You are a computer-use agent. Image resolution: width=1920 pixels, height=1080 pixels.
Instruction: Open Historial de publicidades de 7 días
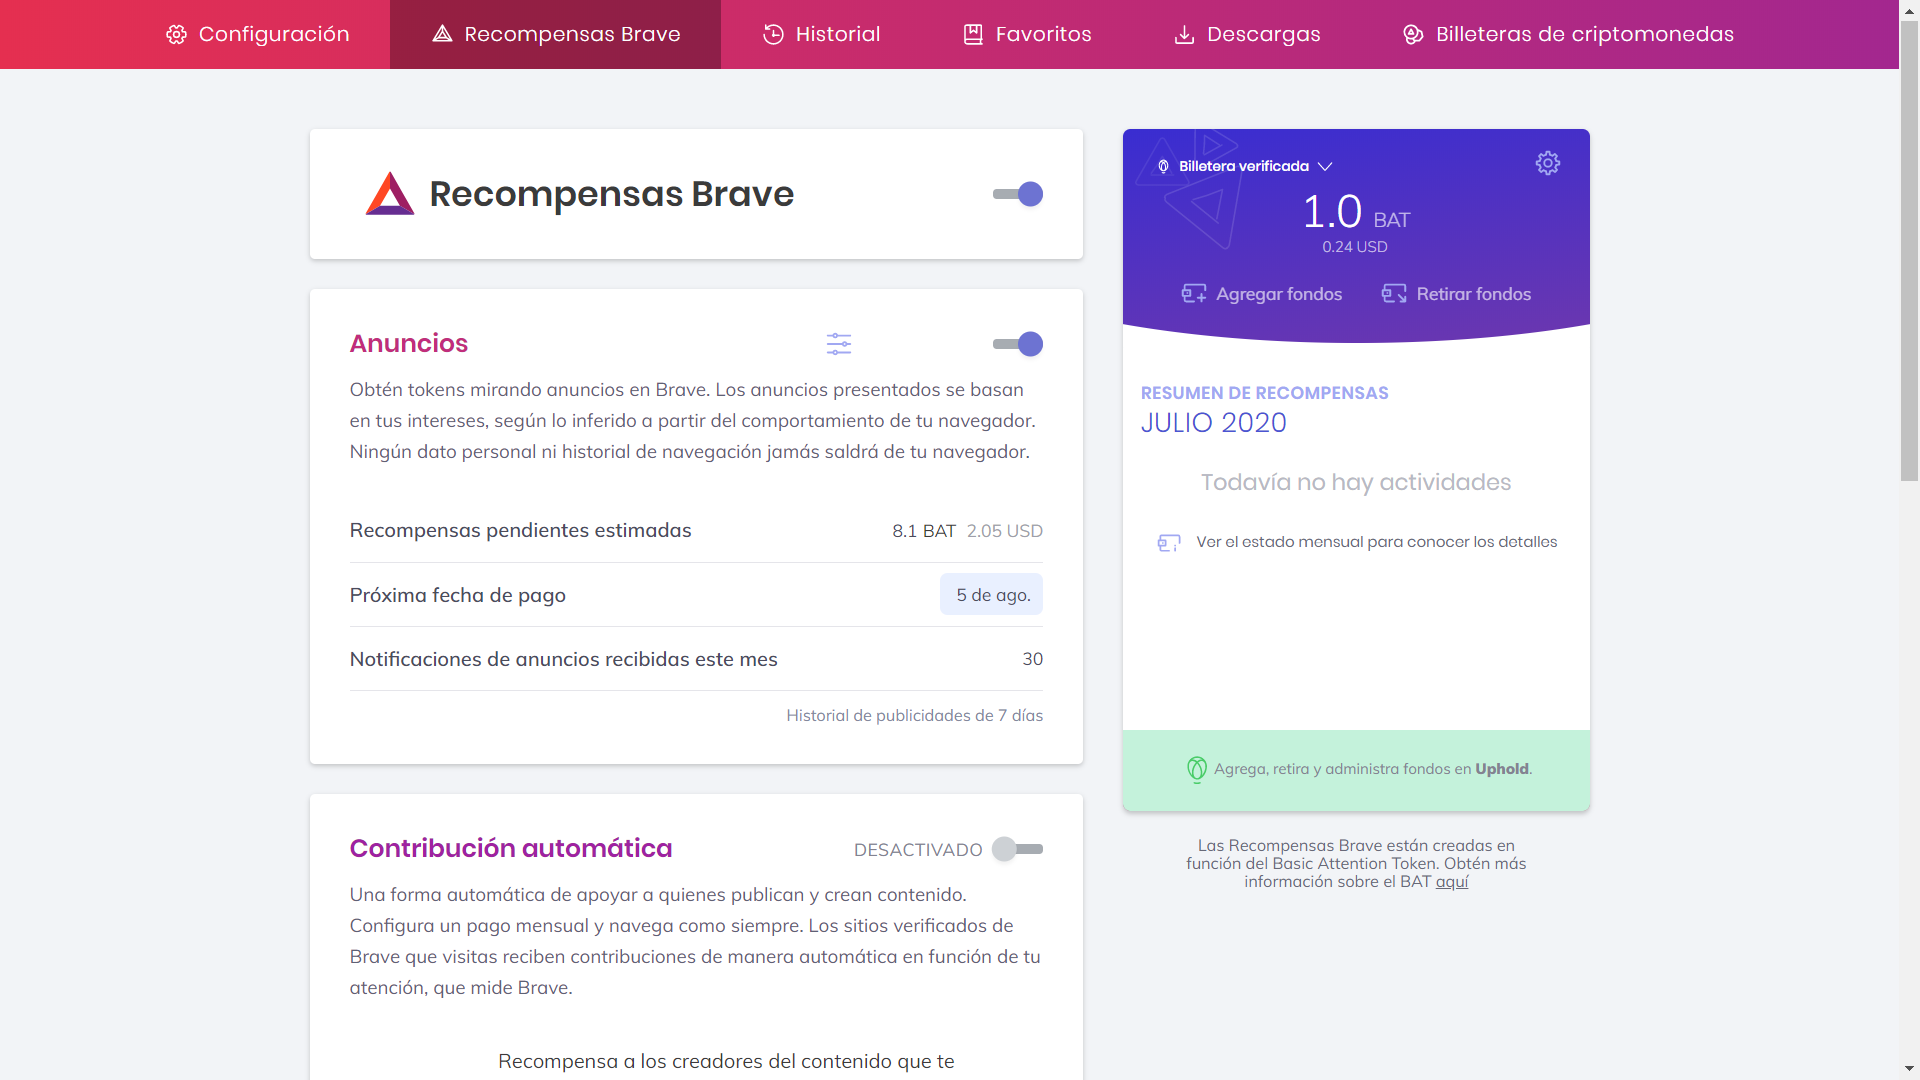tap(914, 715)
